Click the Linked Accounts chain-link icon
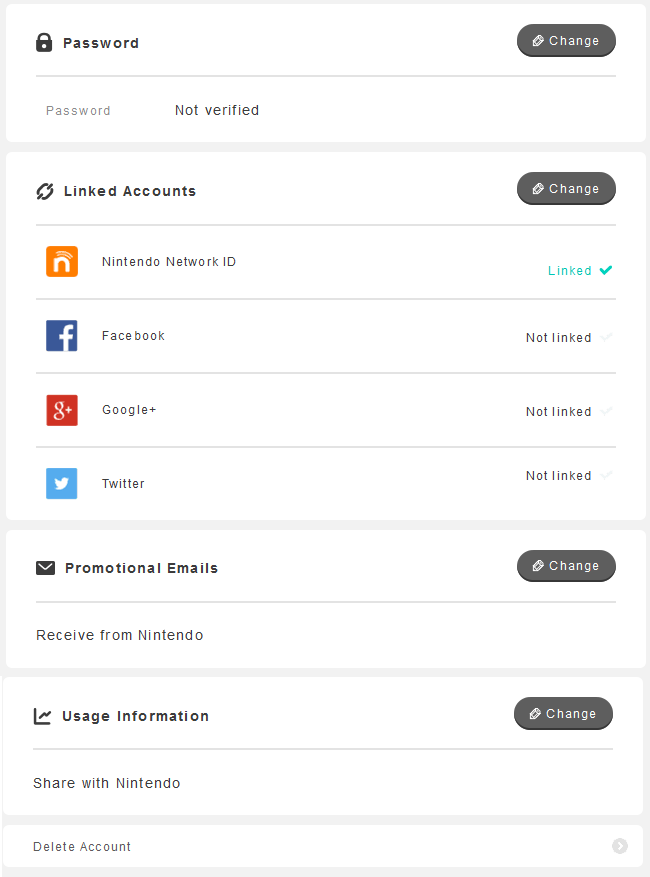This screenshot has width=650, height=877. coord(45,191)
